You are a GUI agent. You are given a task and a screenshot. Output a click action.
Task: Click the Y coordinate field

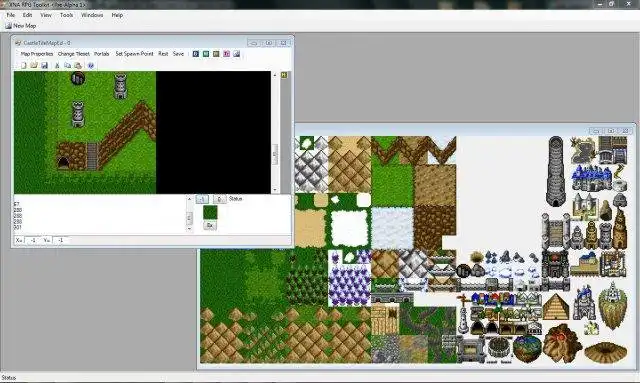pos(60,240)
